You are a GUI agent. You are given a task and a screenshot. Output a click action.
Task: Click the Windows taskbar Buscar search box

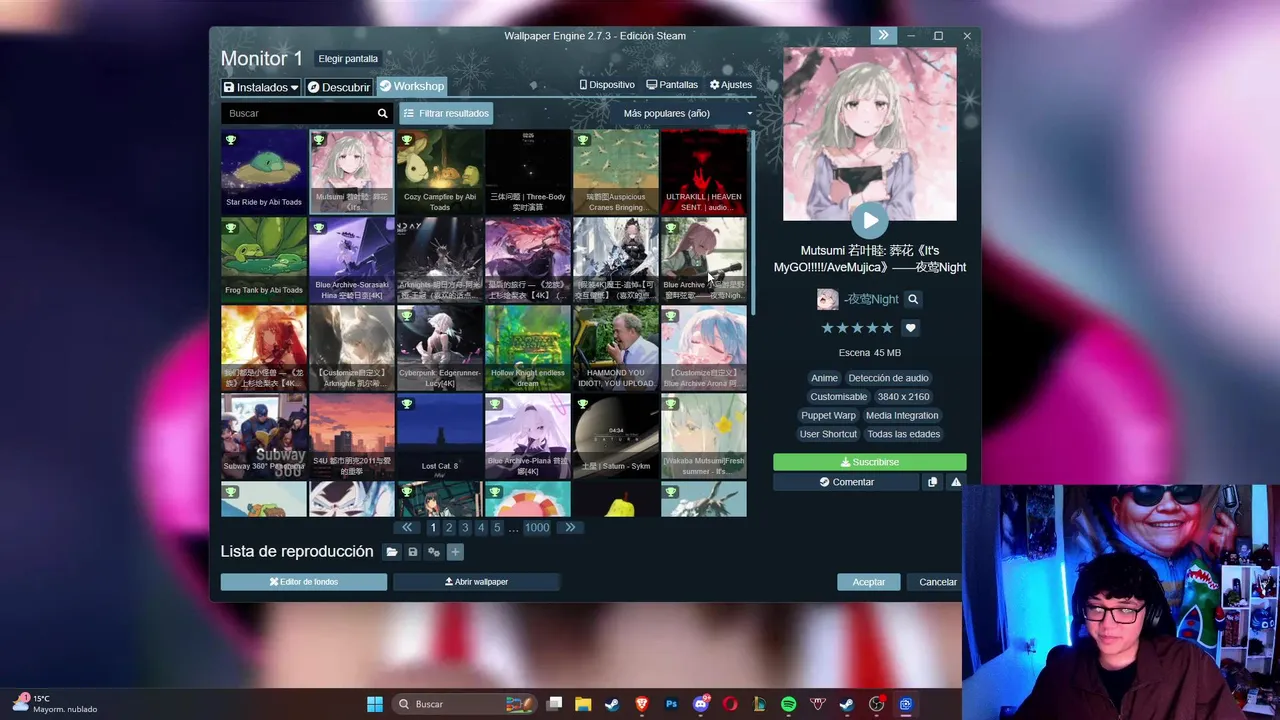point(462,704)
